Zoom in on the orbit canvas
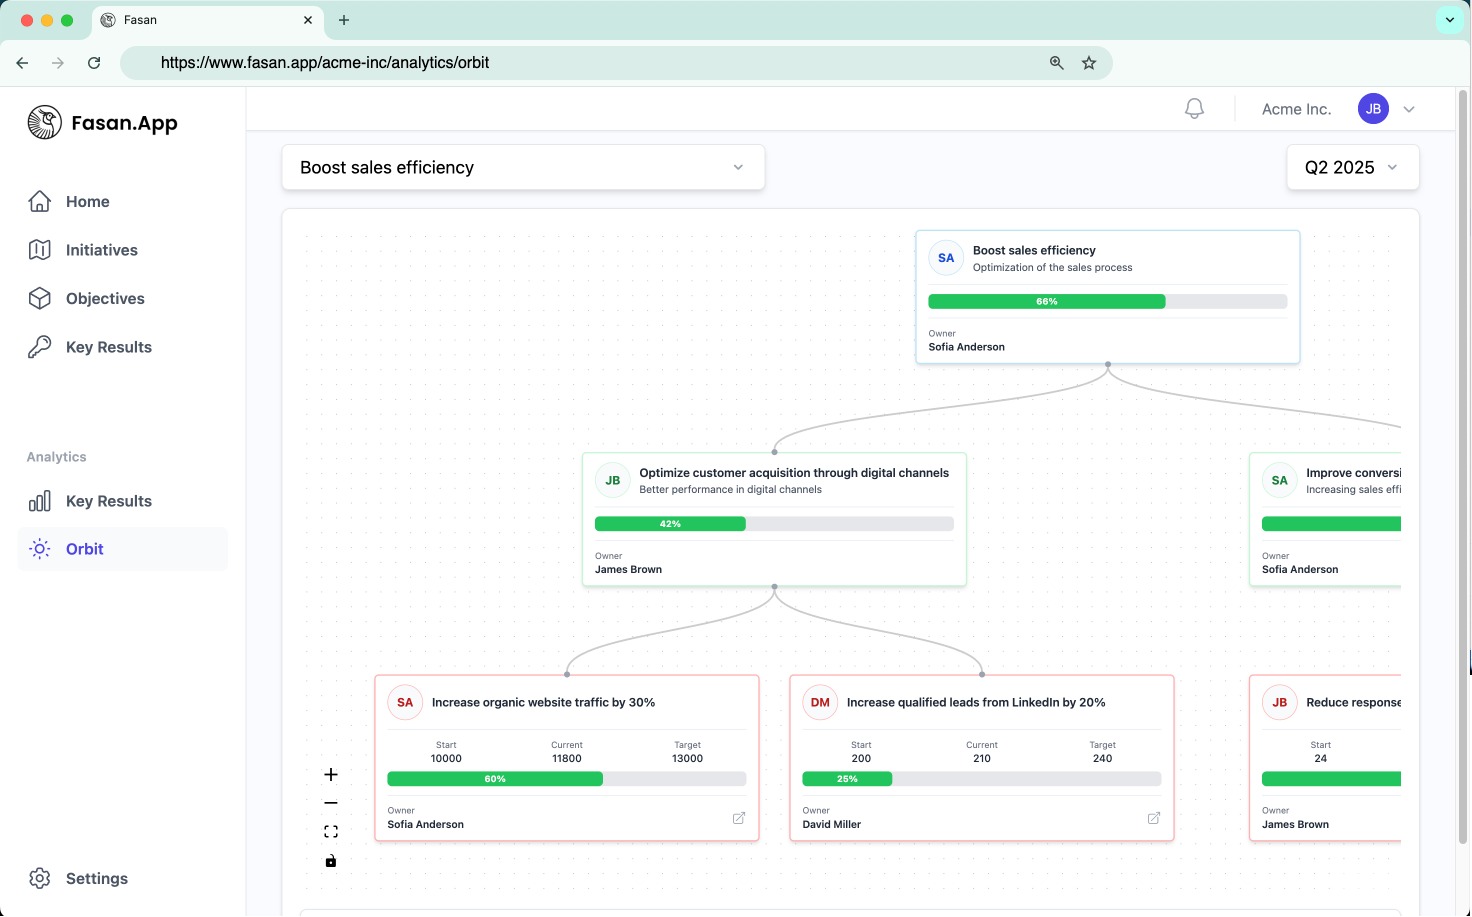The width and height of the screenshot is (1472, 917). 331,774
